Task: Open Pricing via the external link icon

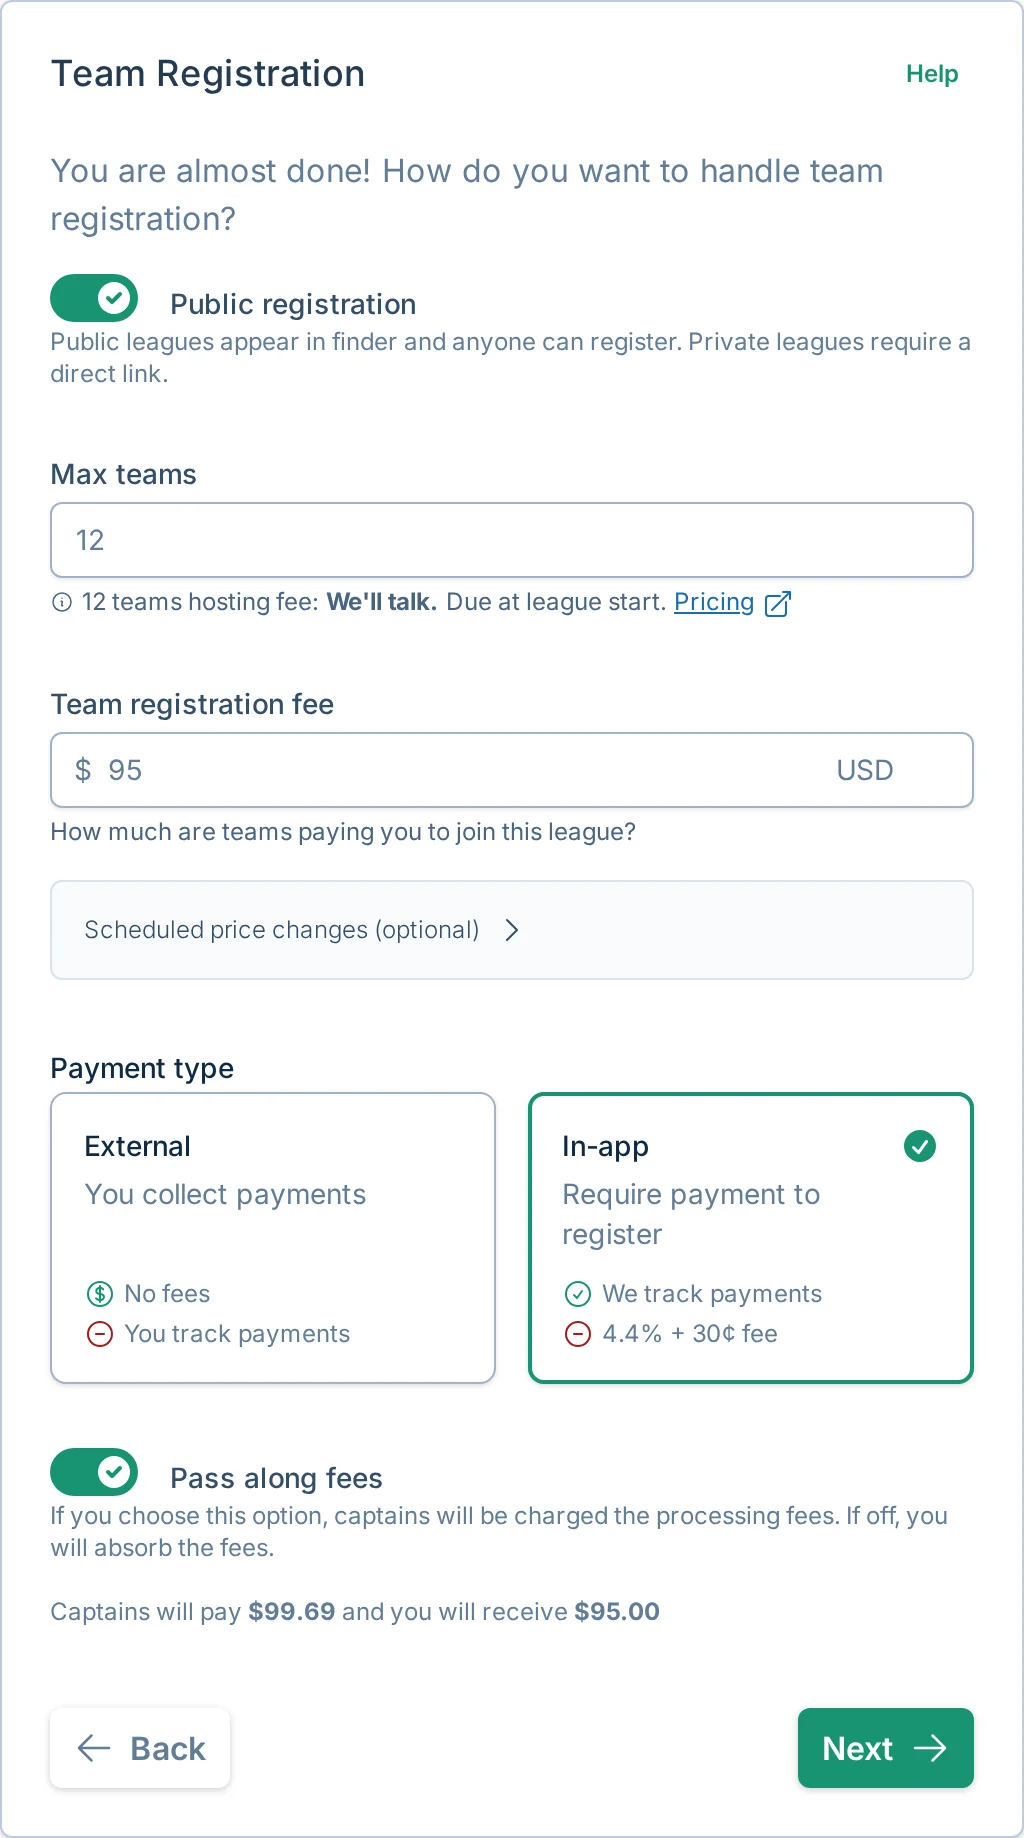Action: point(778,602)
